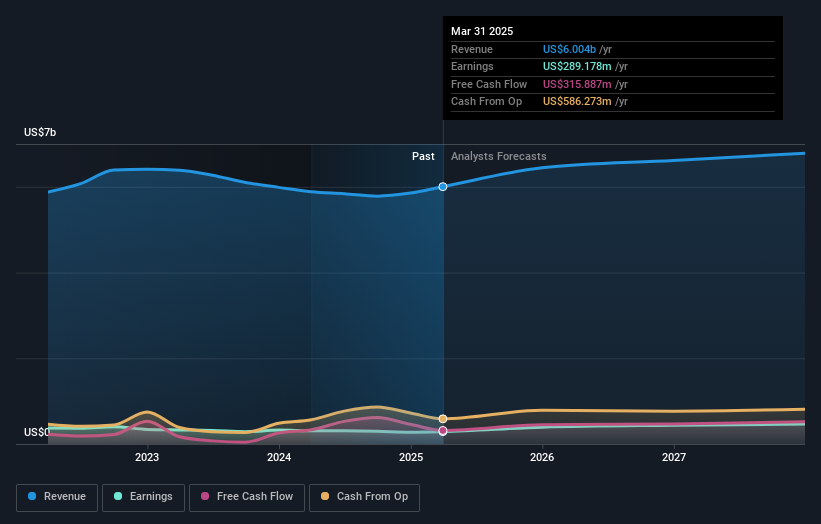The width and height of the screenshot is (821, 524).
Task: Click the 2026 x-axis label
Action: click(542, 458)
